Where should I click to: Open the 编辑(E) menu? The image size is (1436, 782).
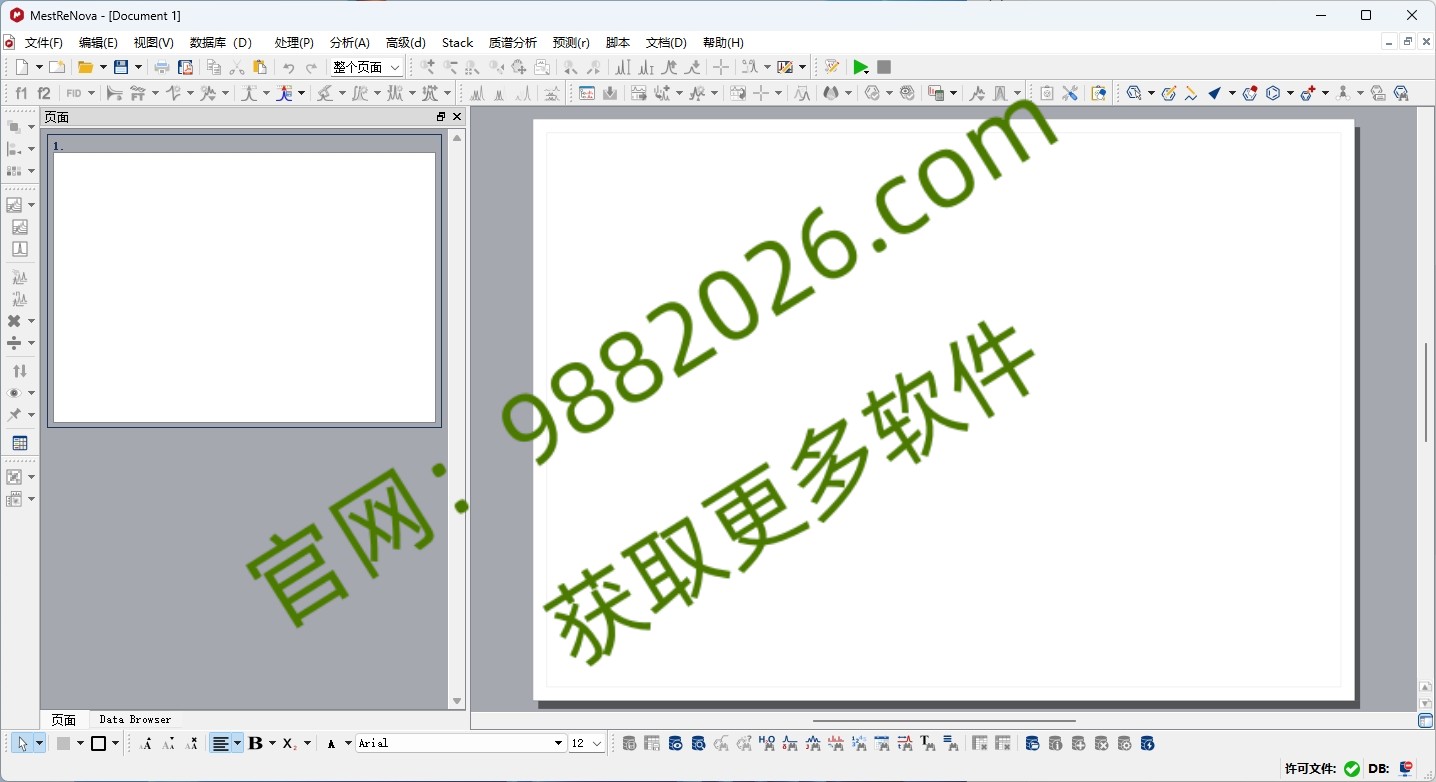point(98,42)
